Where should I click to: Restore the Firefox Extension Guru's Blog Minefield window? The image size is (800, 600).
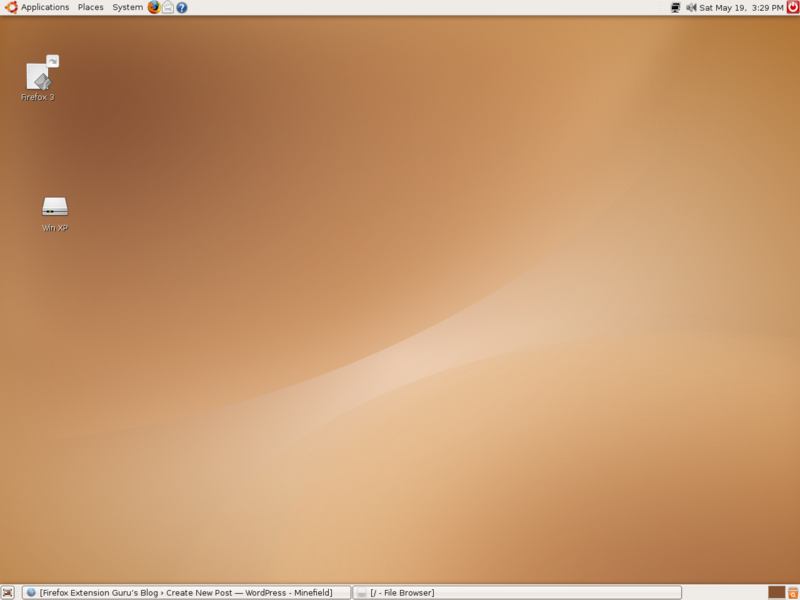tap(186, 592)
